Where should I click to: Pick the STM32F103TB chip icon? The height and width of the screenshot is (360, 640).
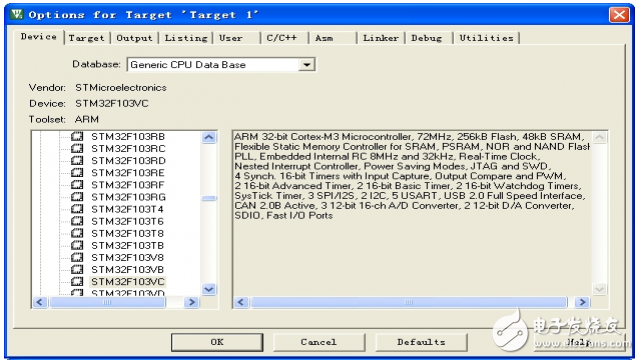pyautogui.click(x=77, y=245)
